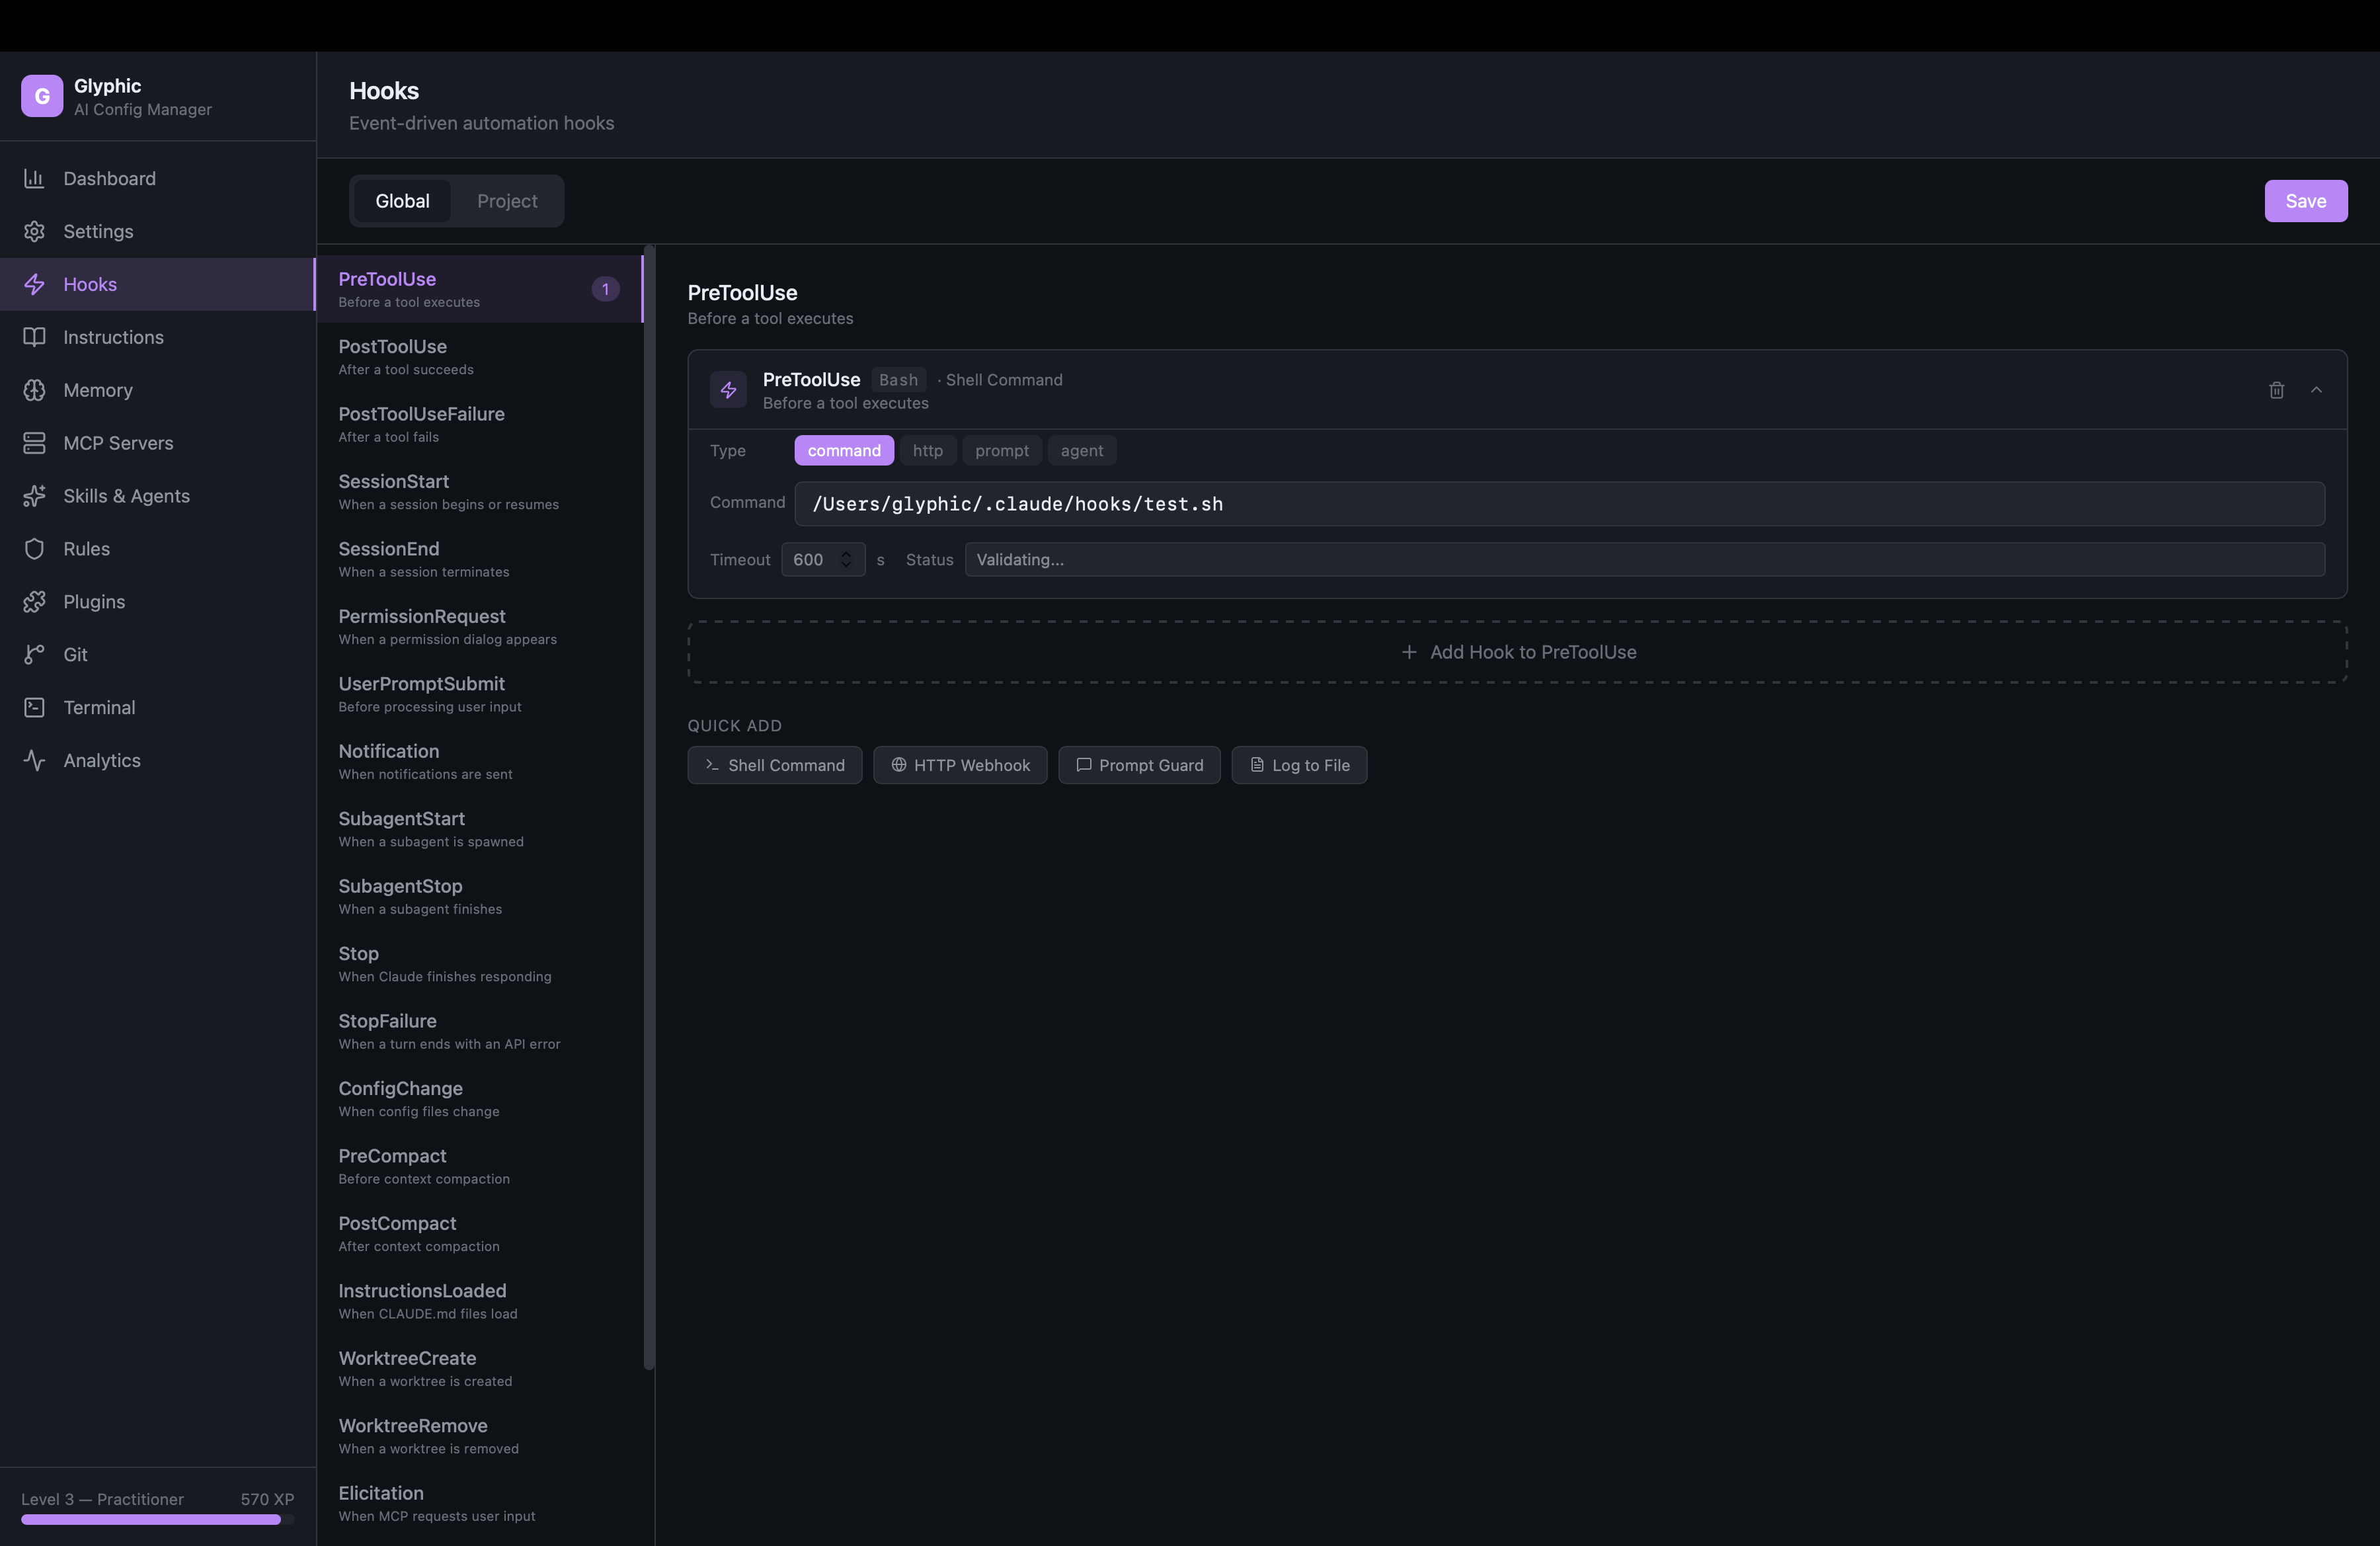Open Terminal from the sidebar icon
Viewport: 2380px width, 1546px height.
(35, 707)
